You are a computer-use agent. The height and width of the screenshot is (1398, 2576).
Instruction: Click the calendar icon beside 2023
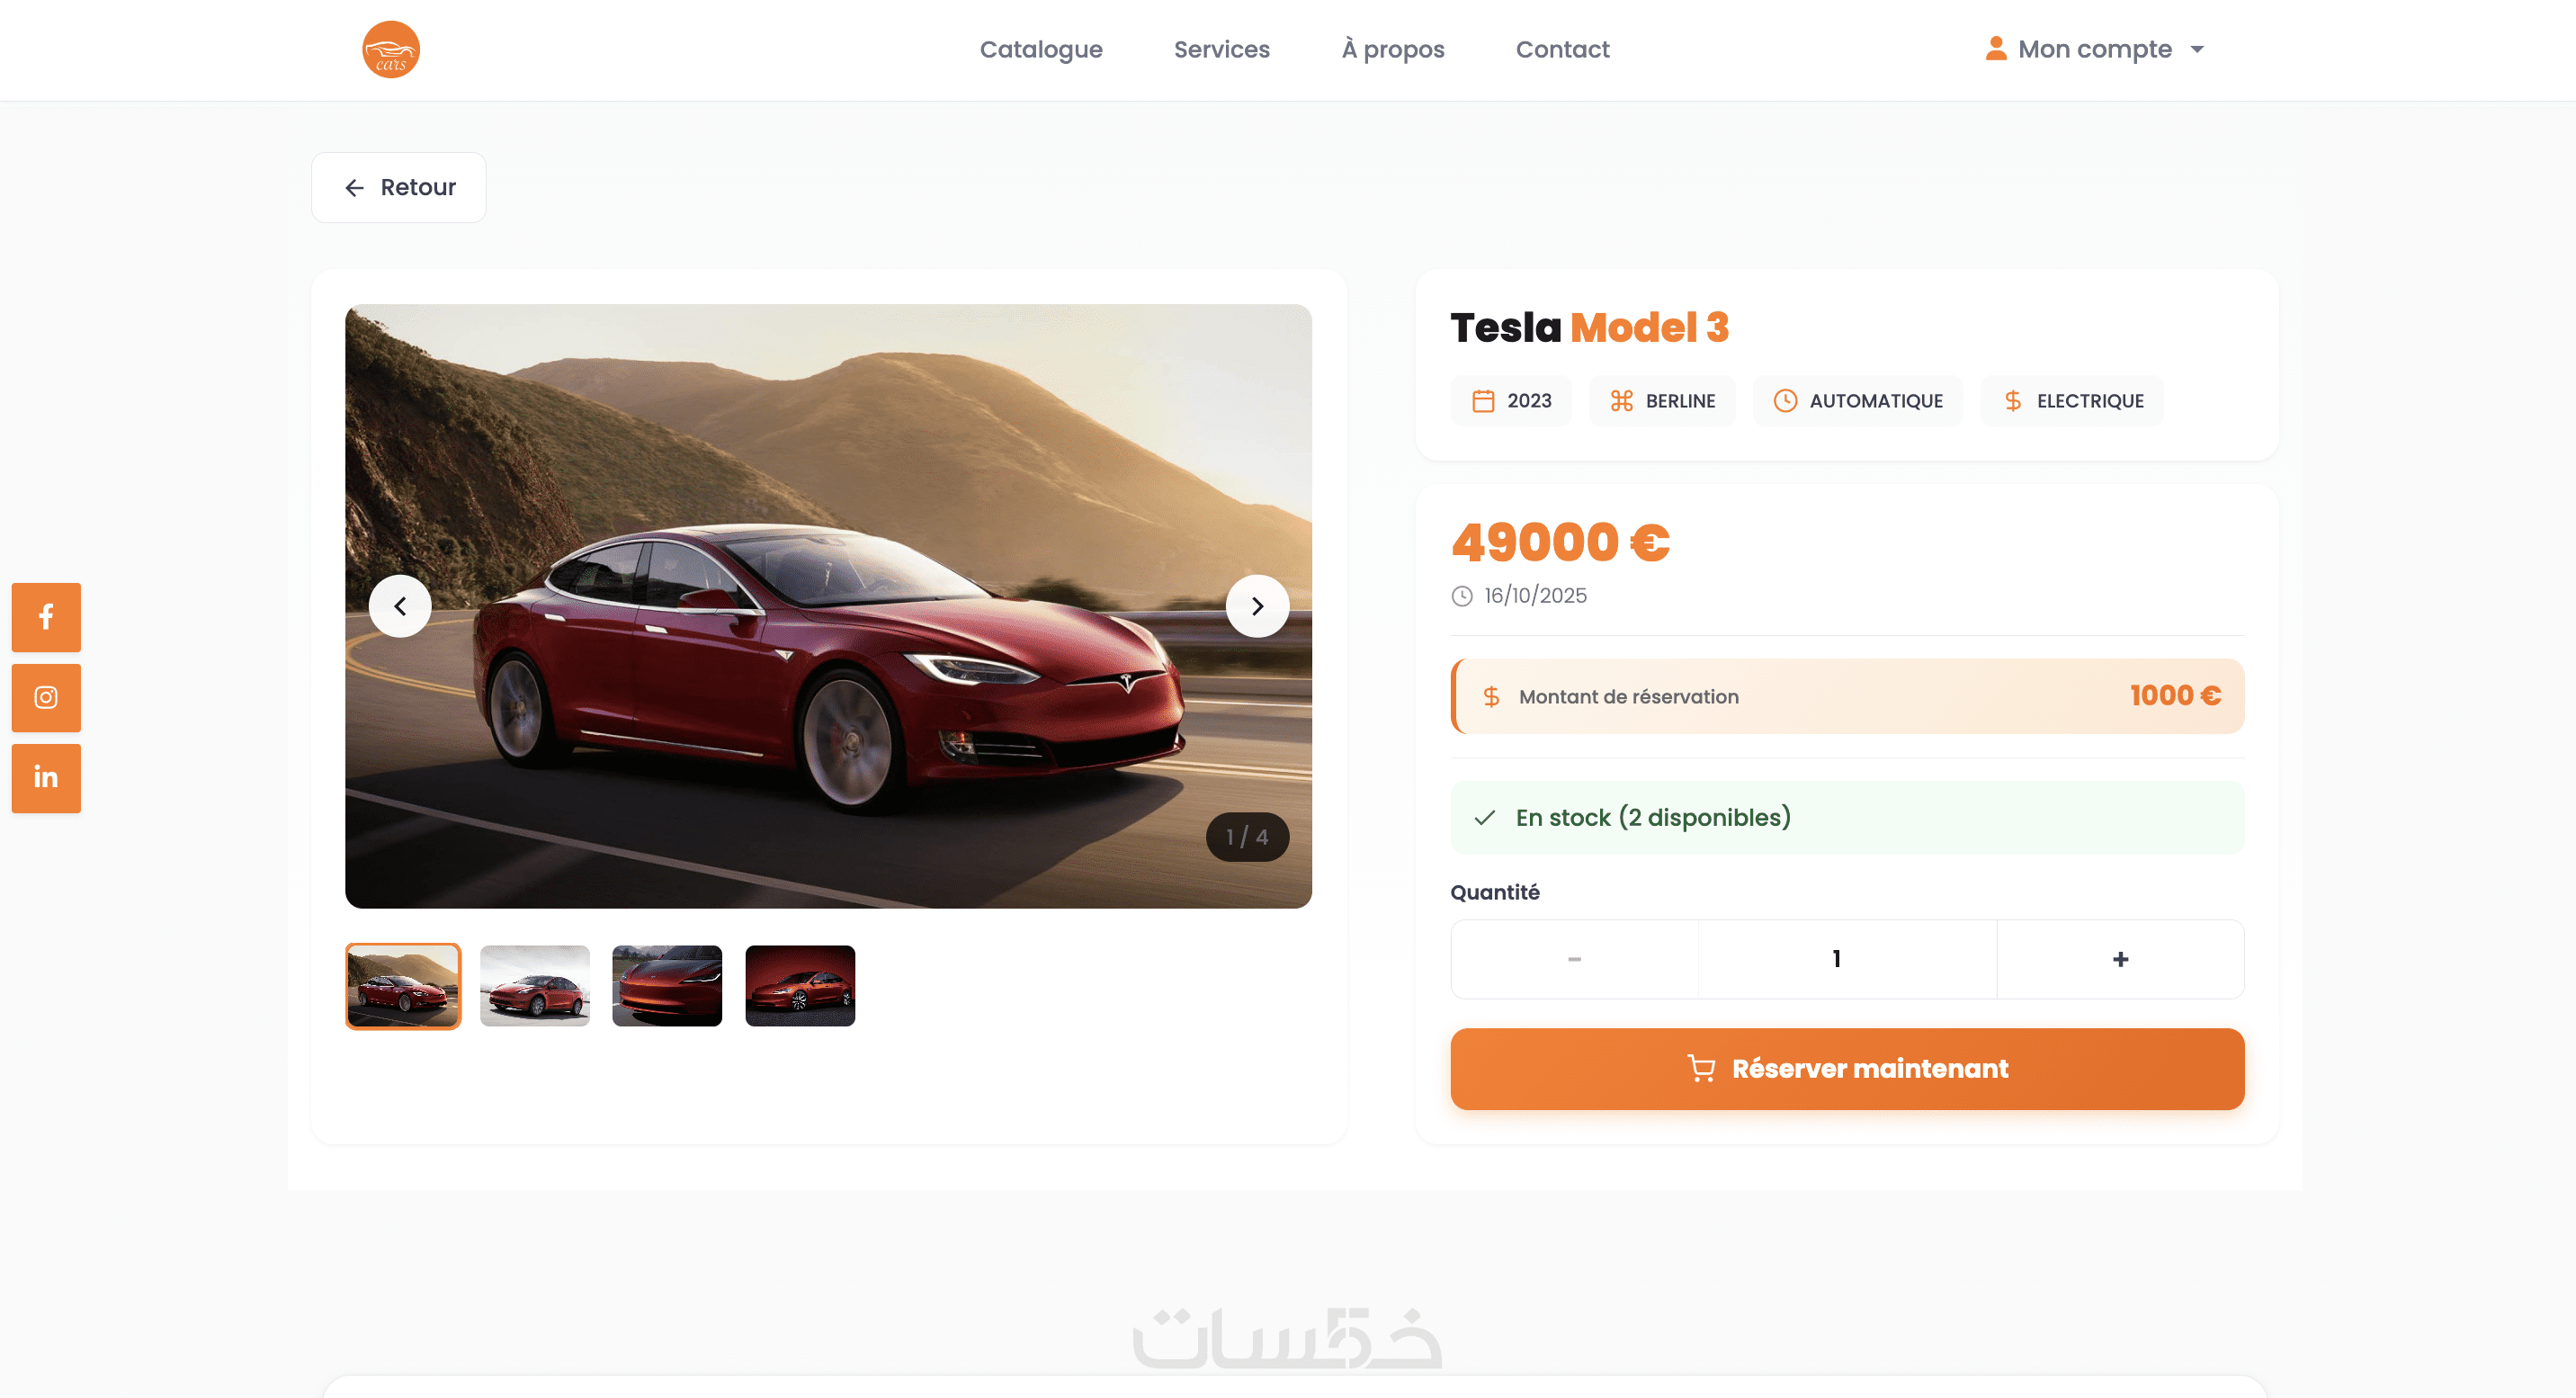1483,401
